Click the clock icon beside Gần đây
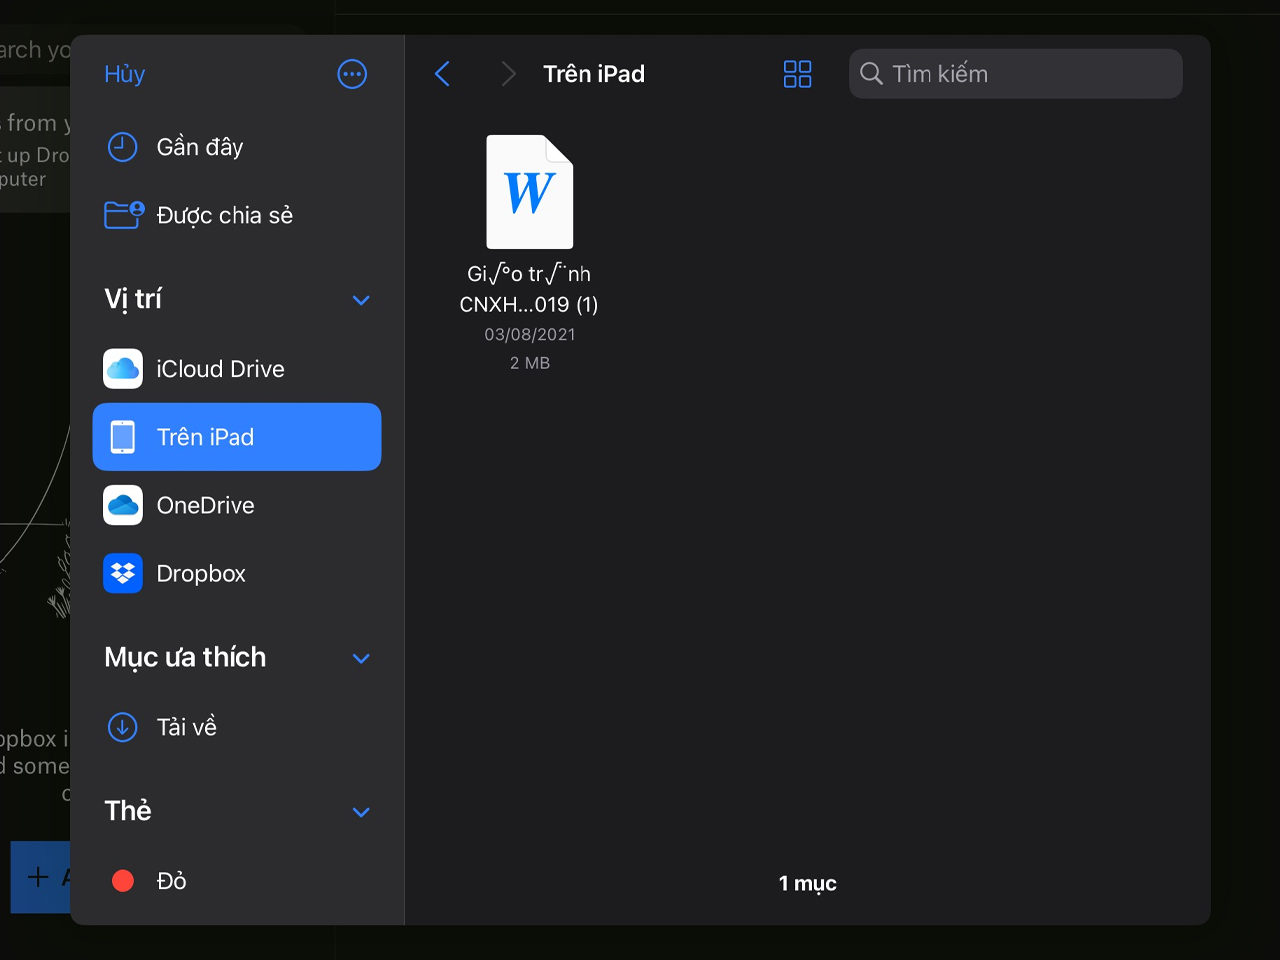 pos(122,147)
